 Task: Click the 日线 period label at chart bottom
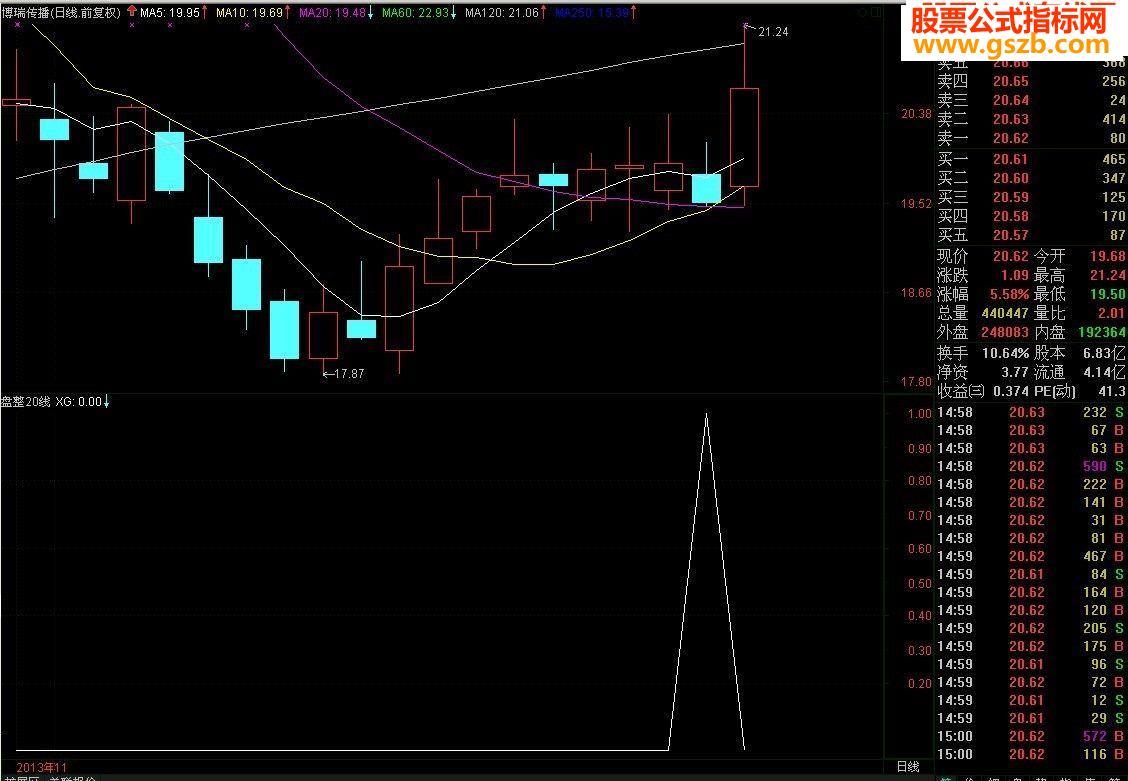click(x=908, y=767)
